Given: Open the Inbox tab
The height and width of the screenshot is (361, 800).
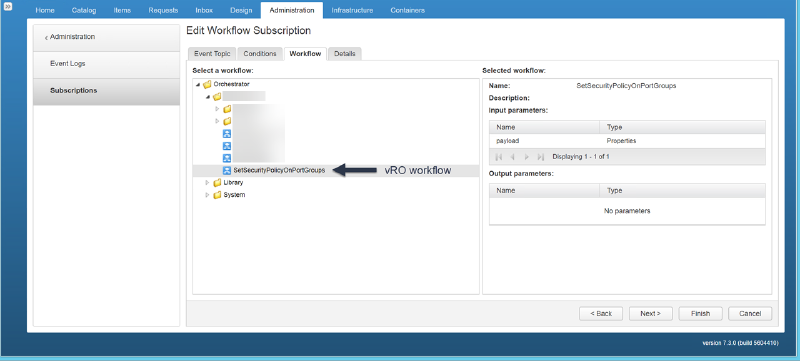Looking at the screenshot, I should tap(205, 10).
